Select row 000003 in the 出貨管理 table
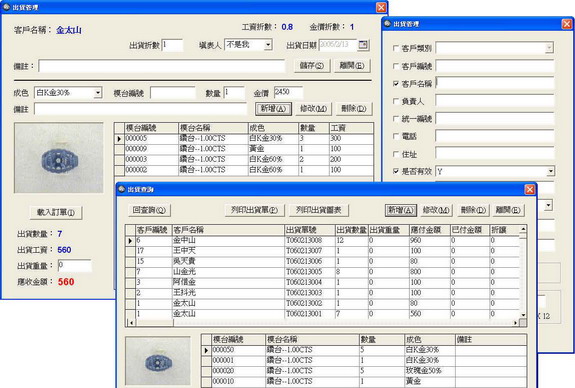Screen dimensions: 575x388 coord(244,160)
